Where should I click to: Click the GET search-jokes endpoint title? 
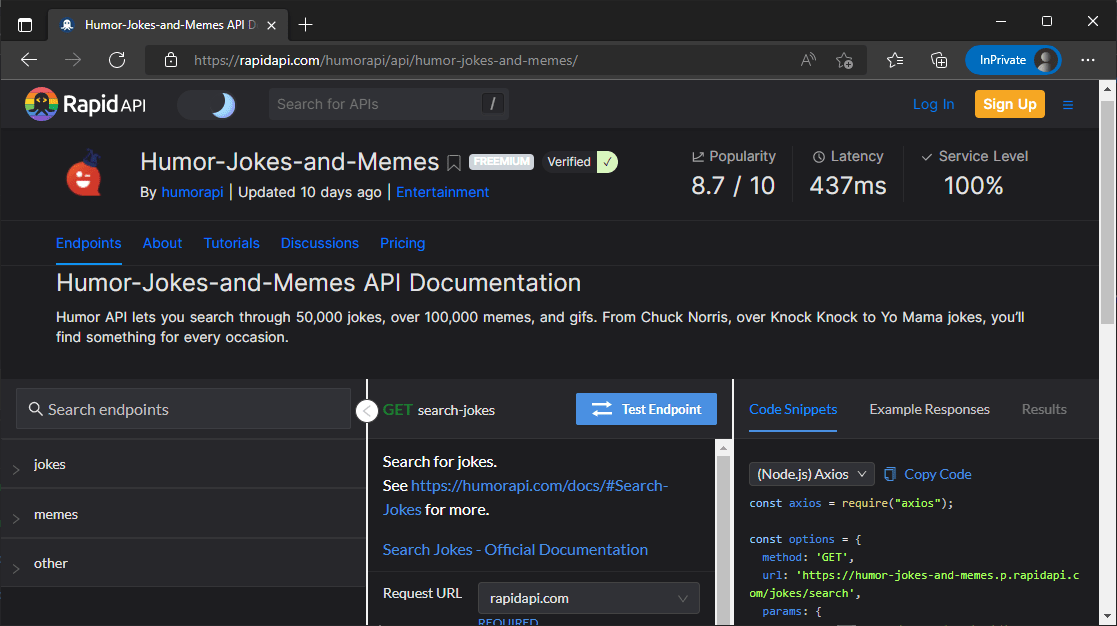click(439, 410)
